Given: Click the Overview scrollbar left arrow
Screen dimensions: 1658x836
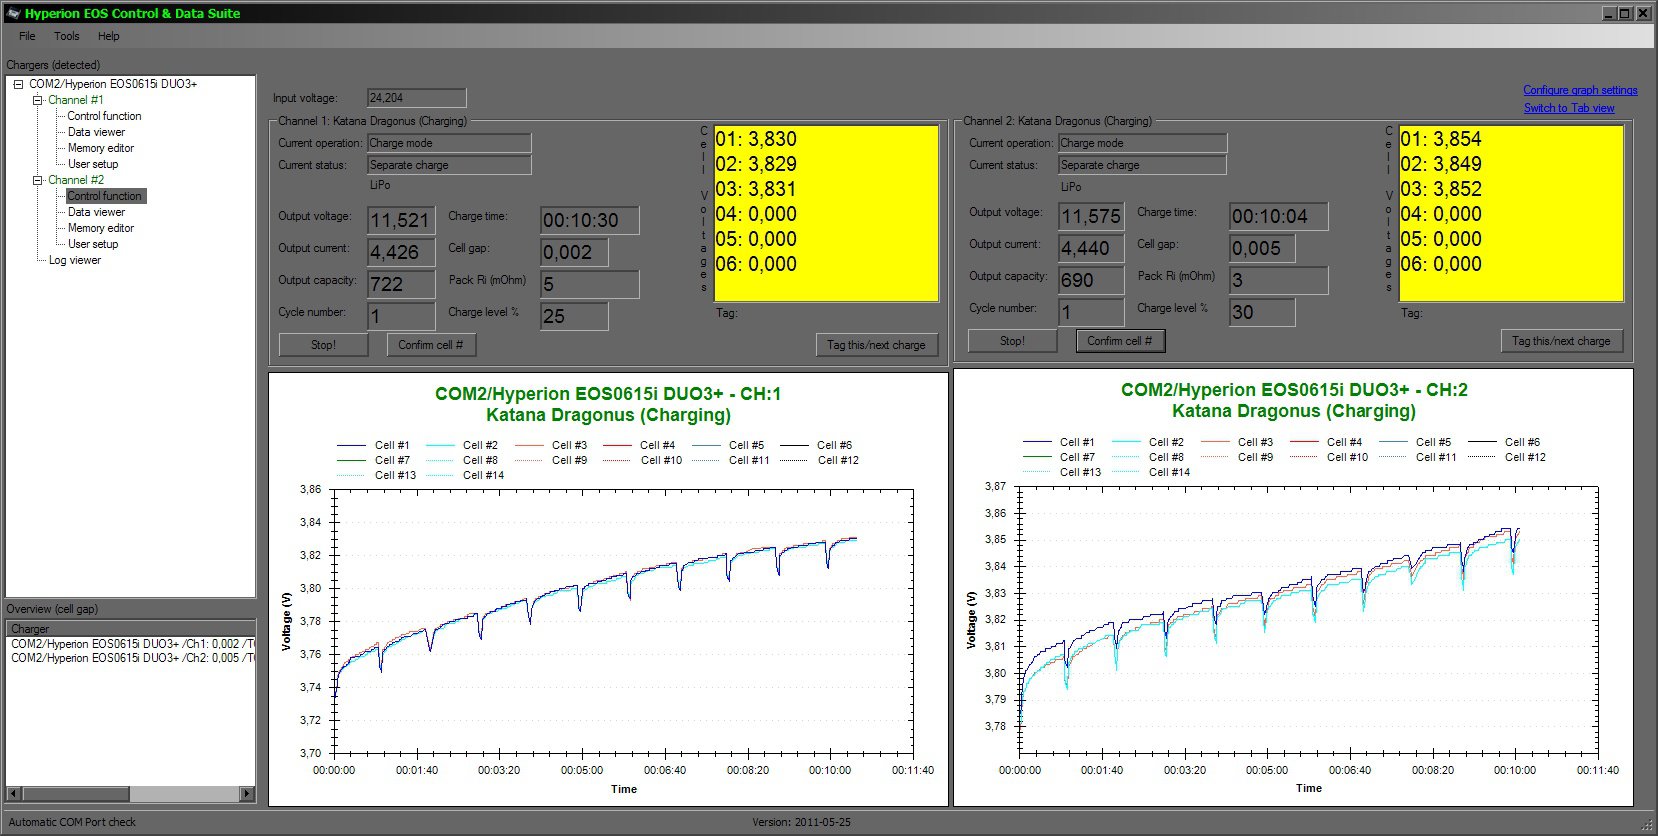Looking at the screenshot, I should 13,794.
